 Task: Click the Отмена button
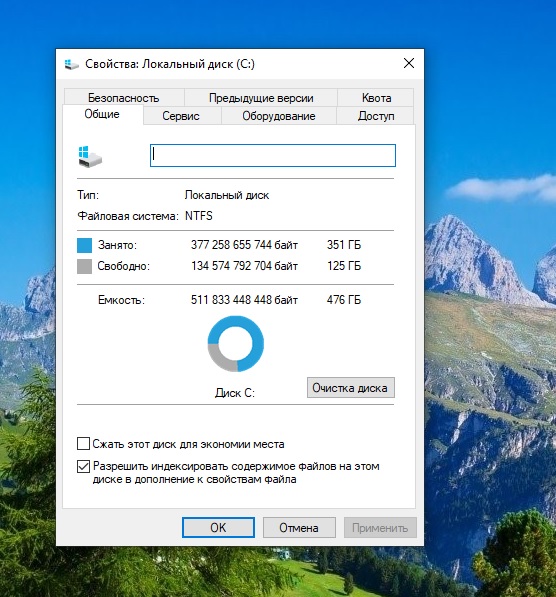299,527
